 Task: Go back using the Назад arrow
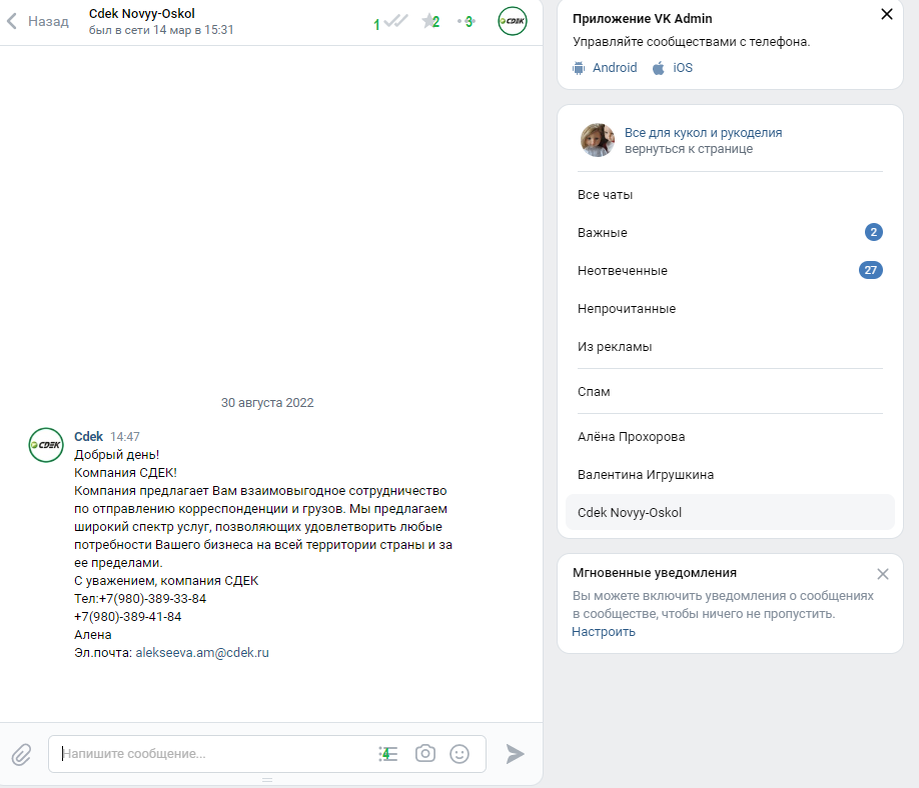pyautogui.click(x=38, y=22)
